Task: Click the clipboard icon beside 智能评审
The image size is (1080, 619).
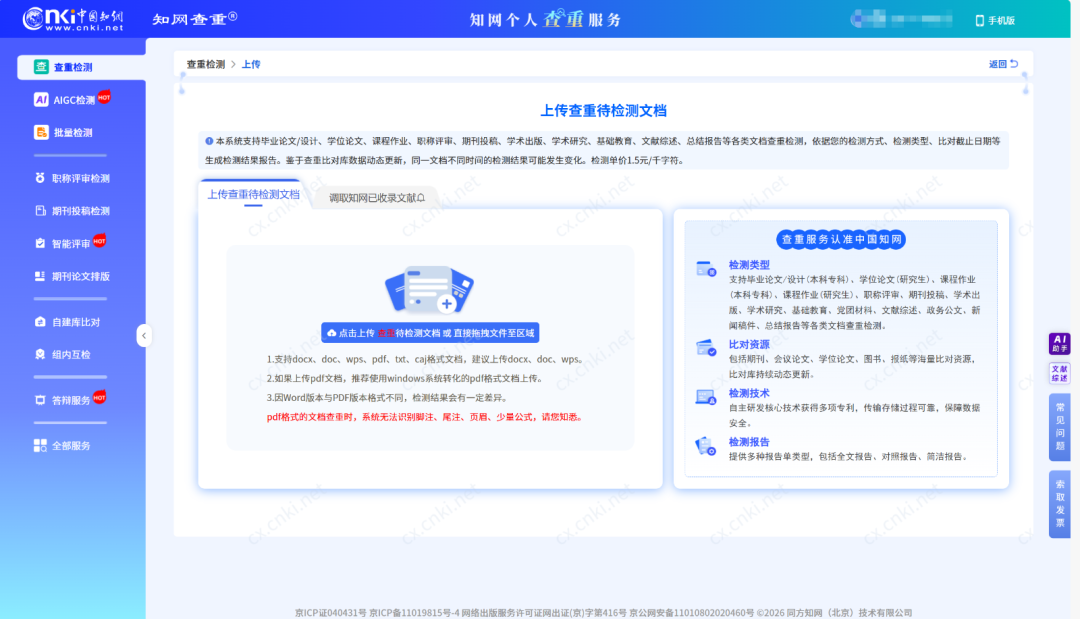Action: pyautogui.click(x=40, y=243)
